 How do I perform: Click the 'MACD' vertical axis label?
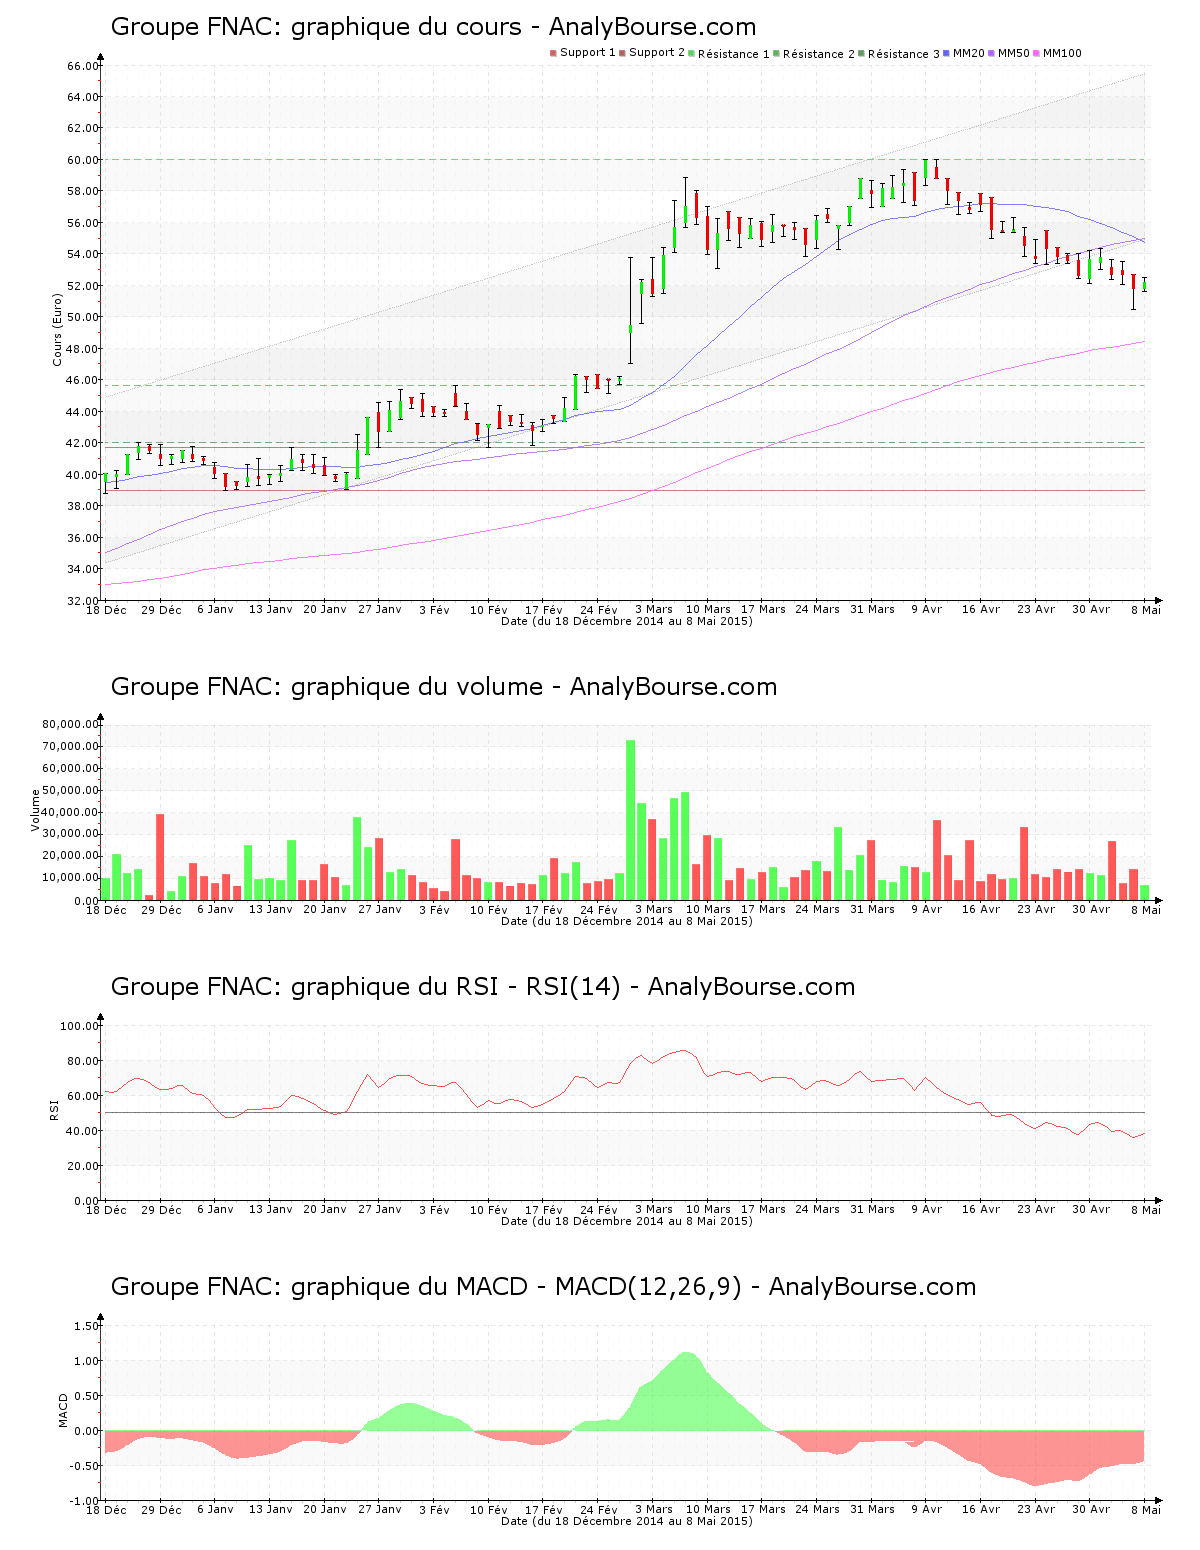click(63, 1410)
